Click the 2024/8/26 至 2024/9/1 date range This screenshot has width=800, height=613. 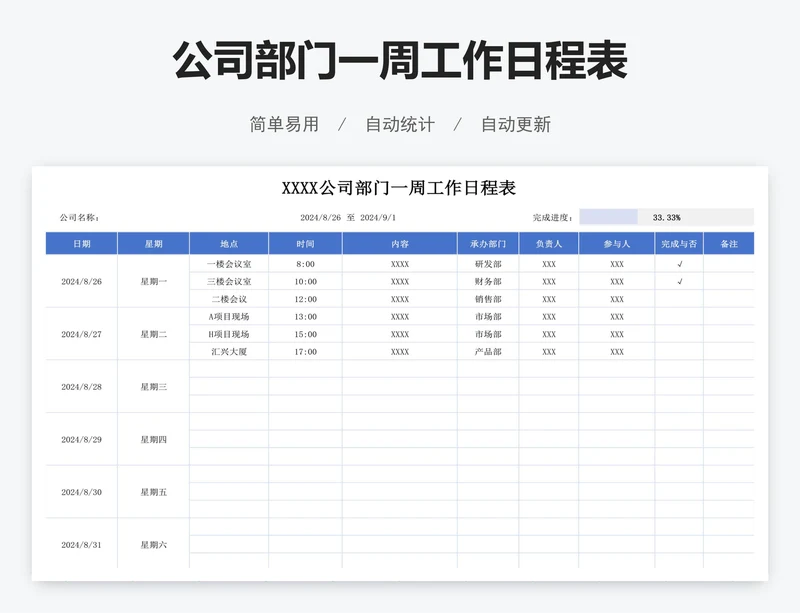[348, 217]
